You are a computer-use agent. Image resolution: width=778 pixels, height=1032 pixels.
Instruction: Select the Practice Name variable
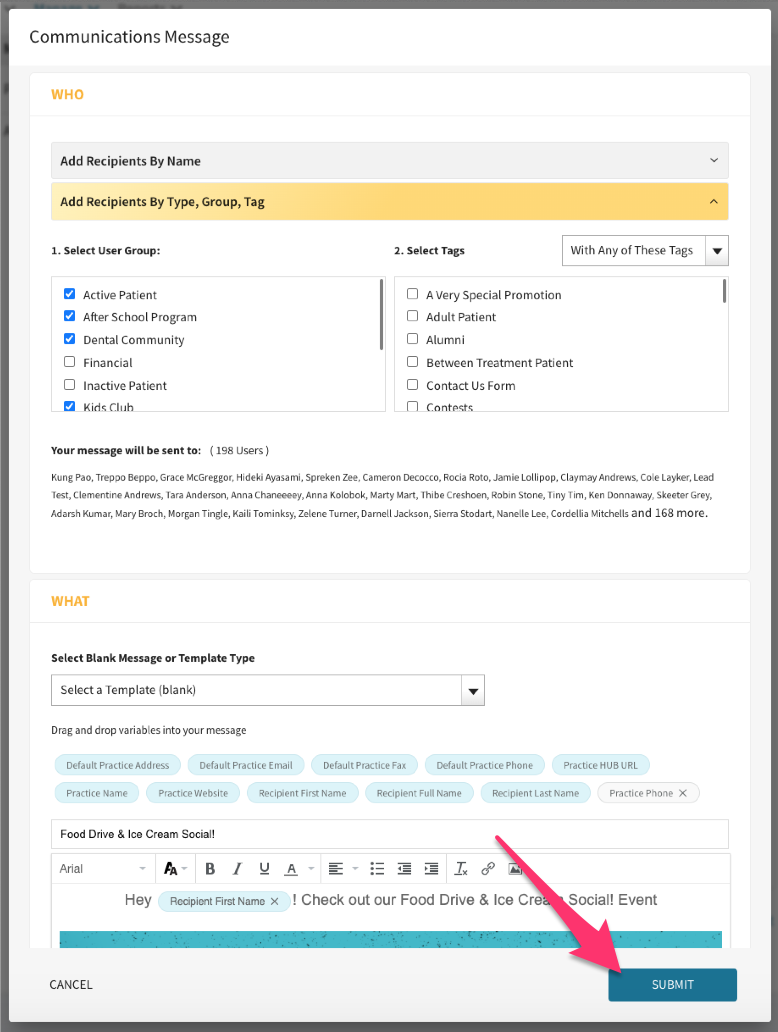click(97, 793)
